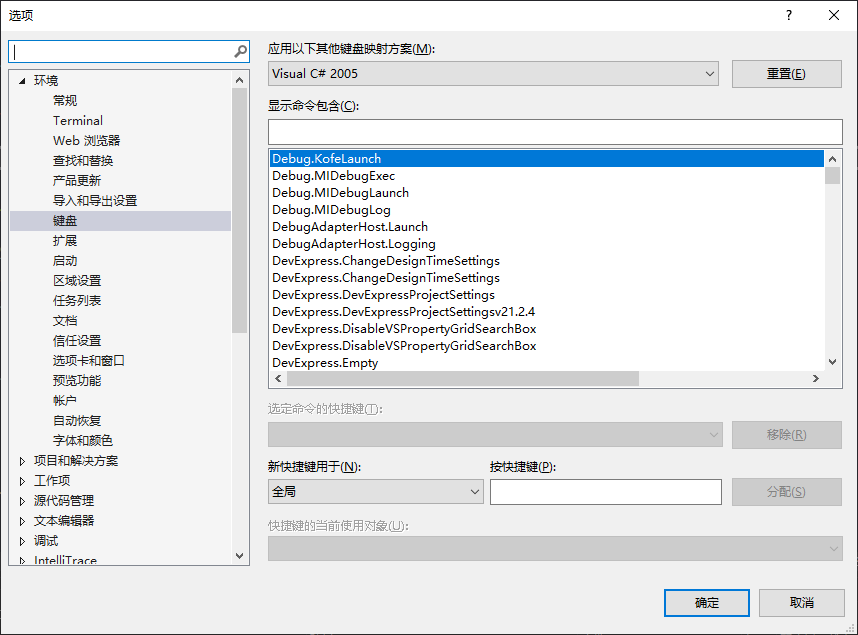Click inside the 按快捷键 input box
This screenshot has height=635, width=858.
pos(605,491)
